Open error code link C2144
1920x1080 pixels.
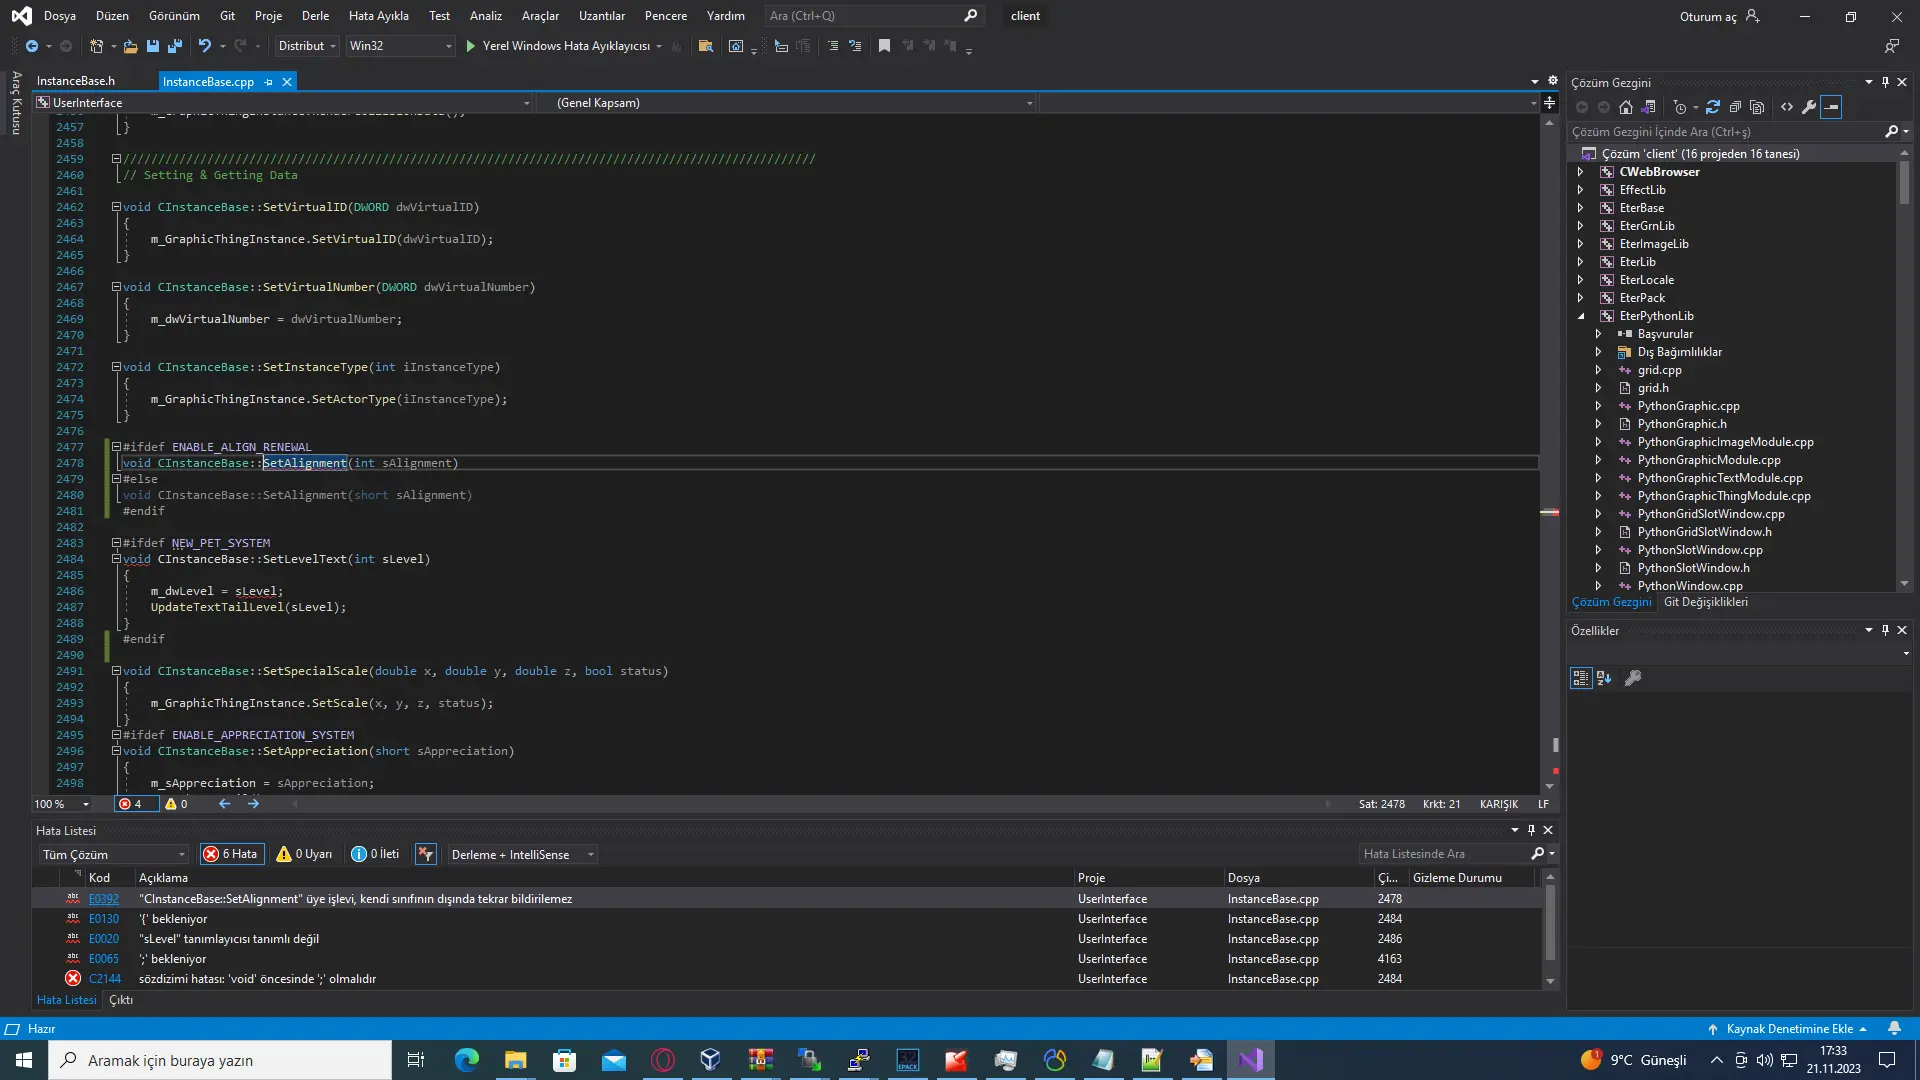tap(105, 979)
